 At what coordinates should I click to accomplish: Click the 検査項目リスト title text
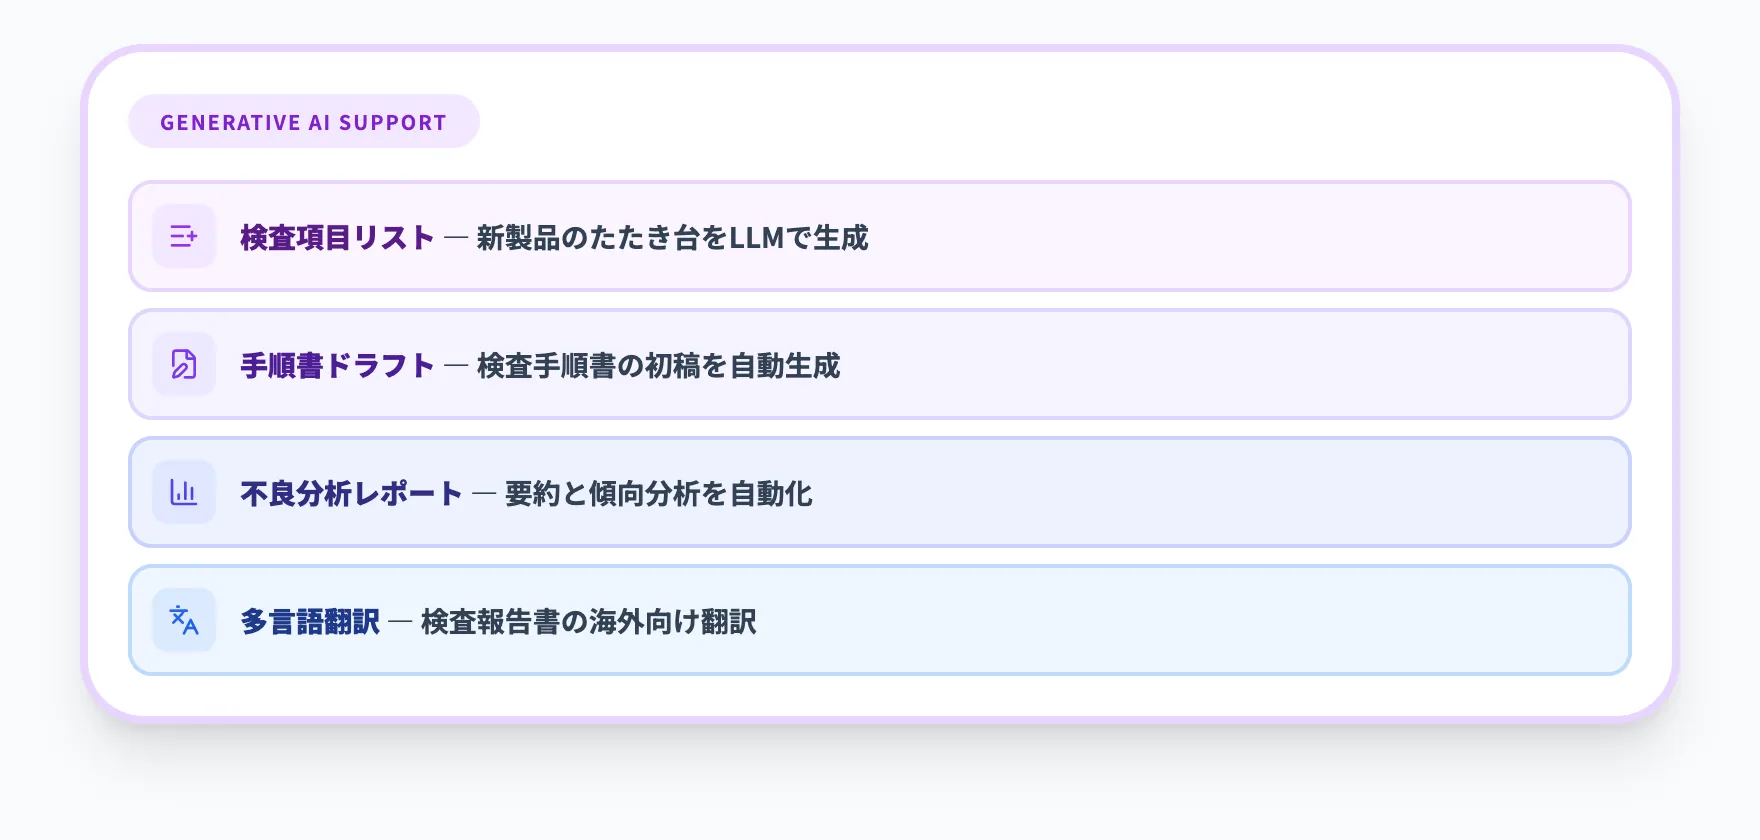pos(334,238)
